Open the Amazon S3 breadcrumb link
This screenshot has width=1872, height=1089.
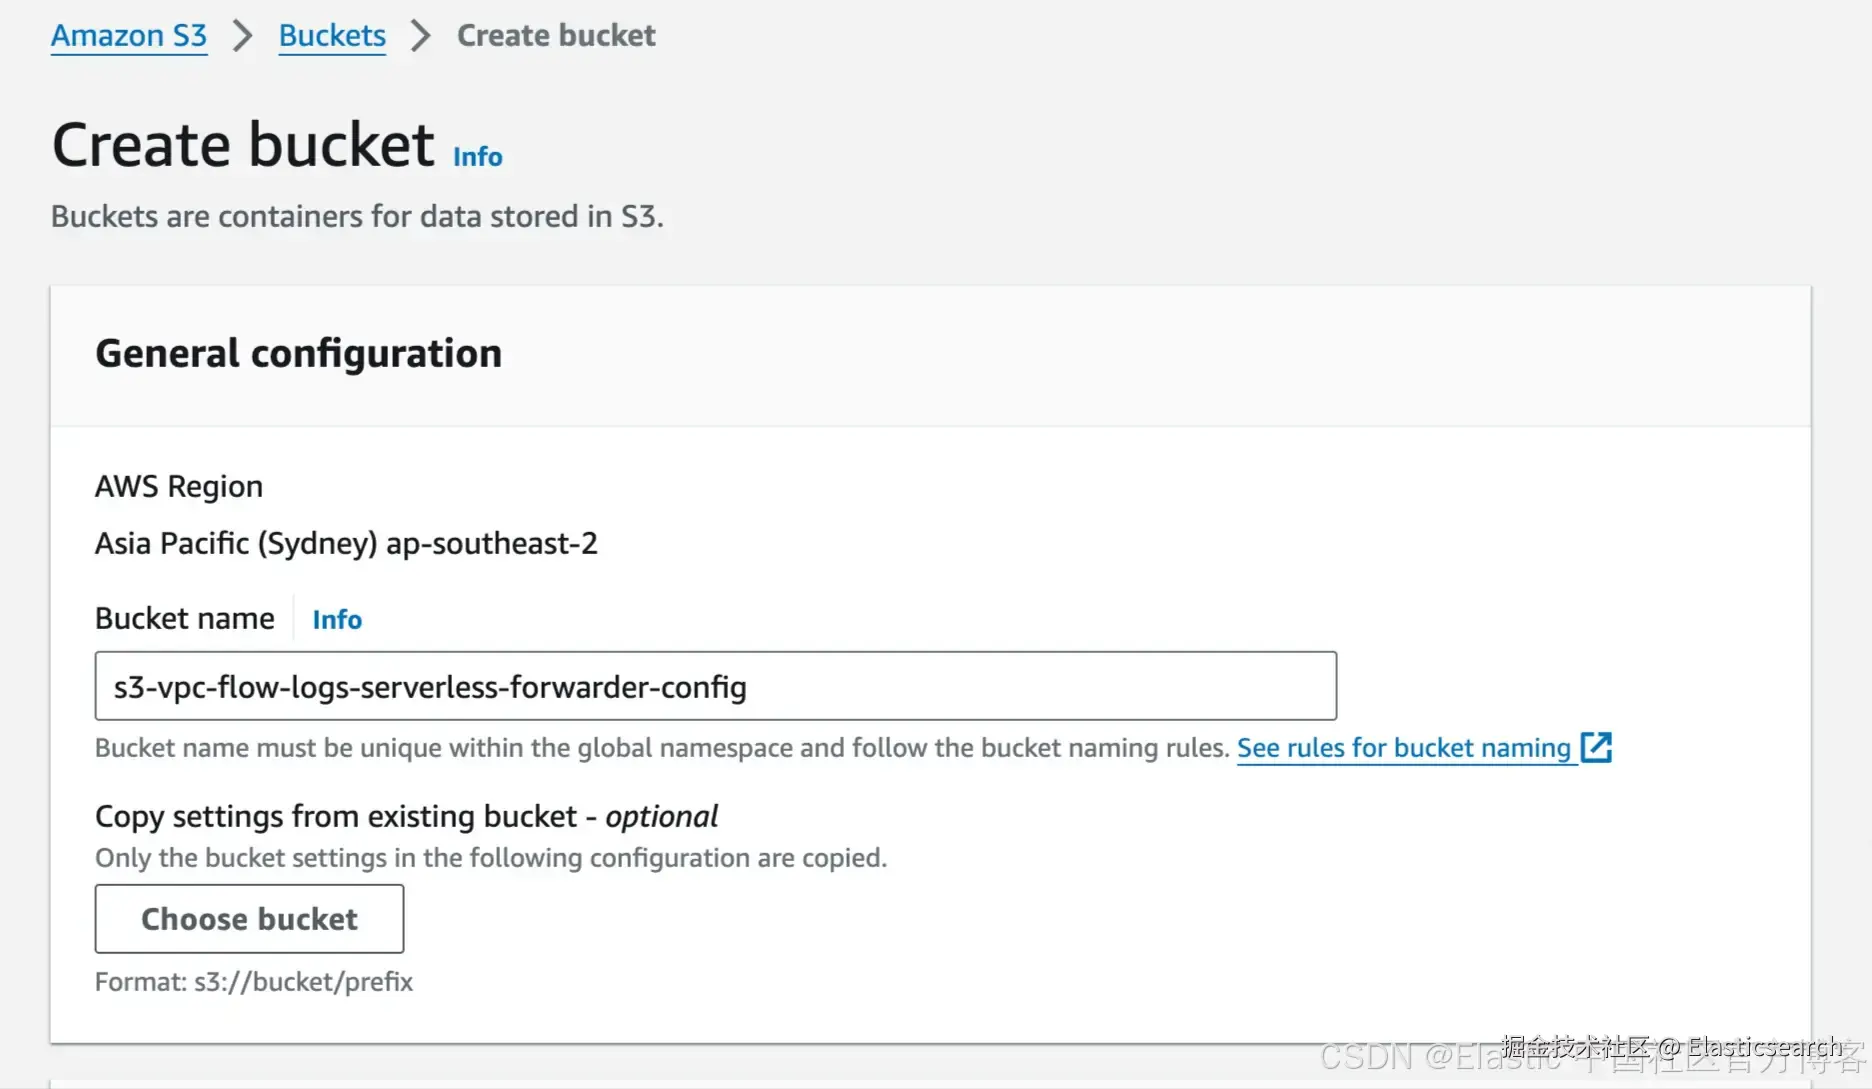129,36
